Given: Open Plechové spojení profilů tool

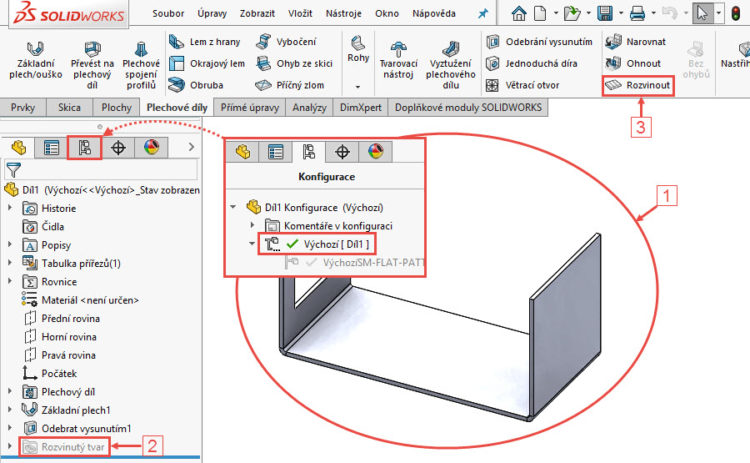Looking at the screenshot, I should tap(141, 66).
